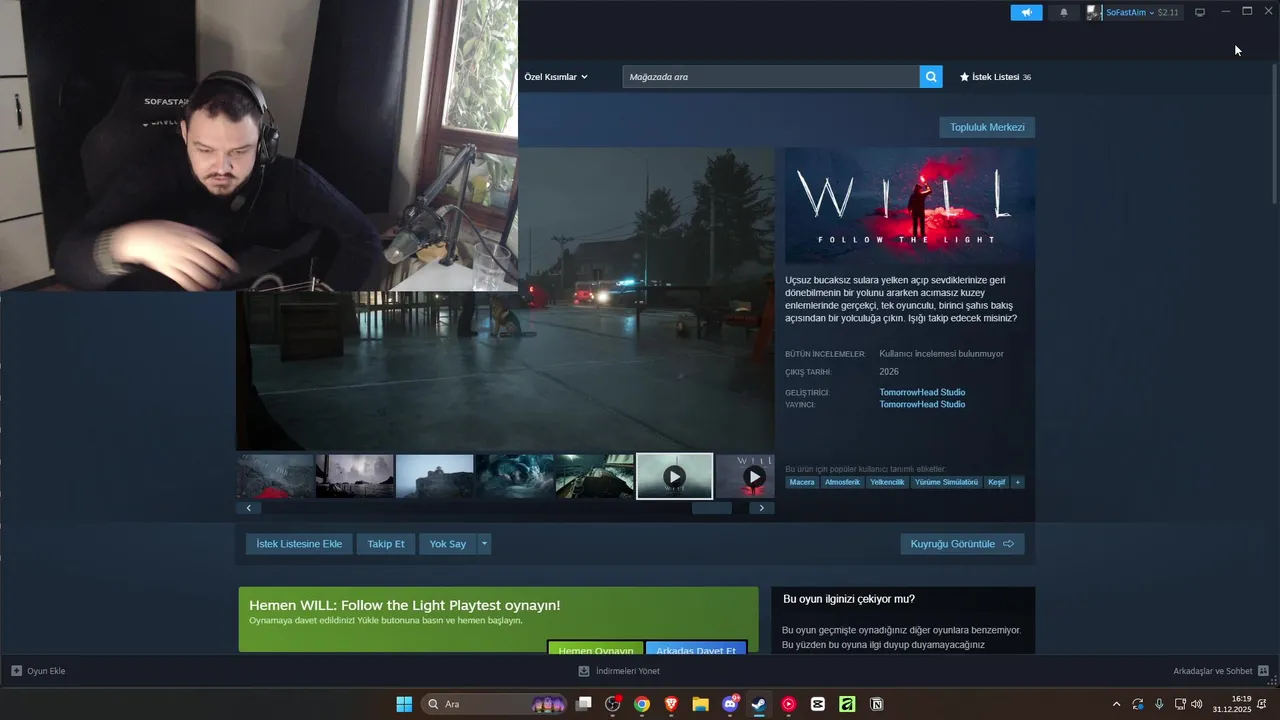Open Steam notifications bell
Screen dimensions: 1280x720
click(1064, 12)
